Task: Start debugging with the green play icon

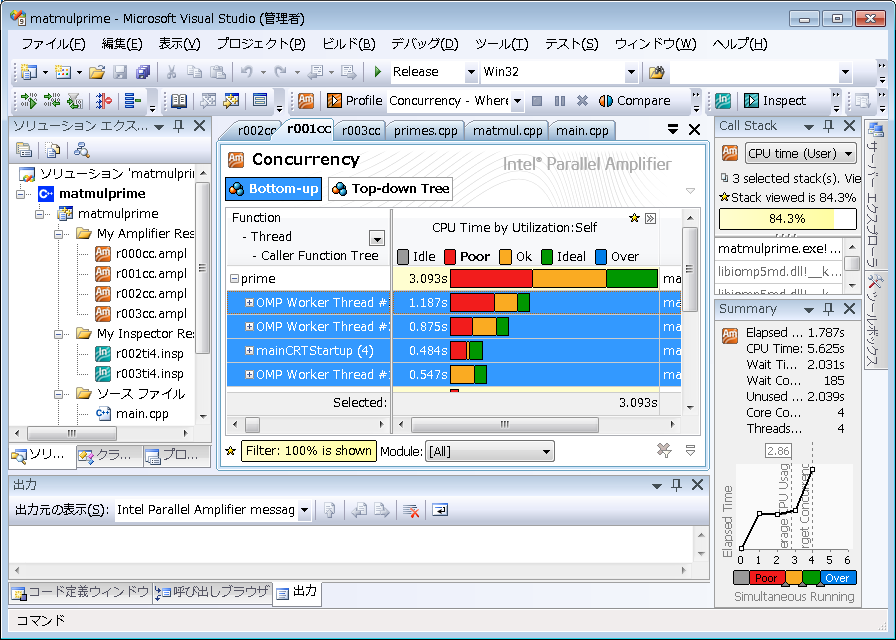Action: tap(377, 72)
